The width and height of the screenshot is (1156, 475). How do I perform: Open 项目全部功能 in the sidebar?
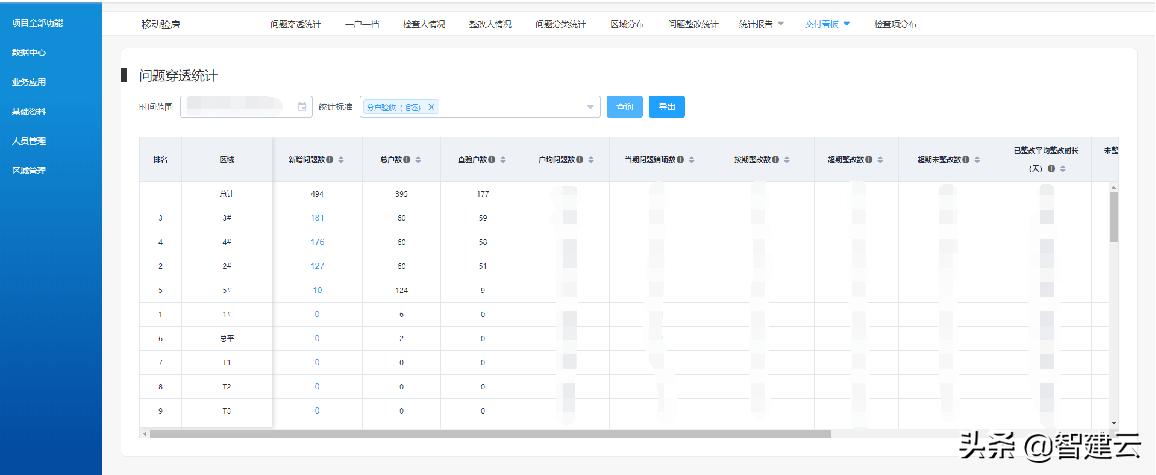pos(38,24)
